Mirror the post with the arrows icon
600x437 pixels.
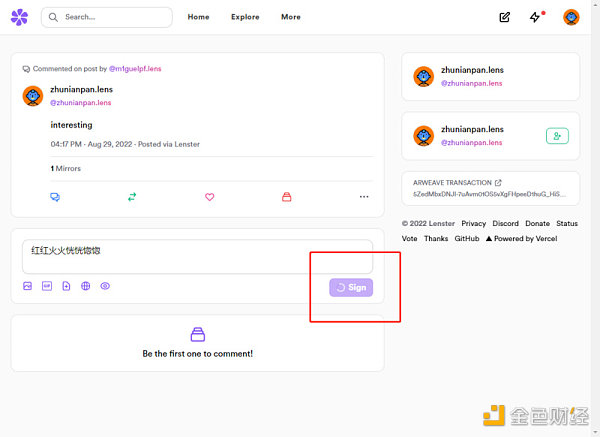coord(132,197)
